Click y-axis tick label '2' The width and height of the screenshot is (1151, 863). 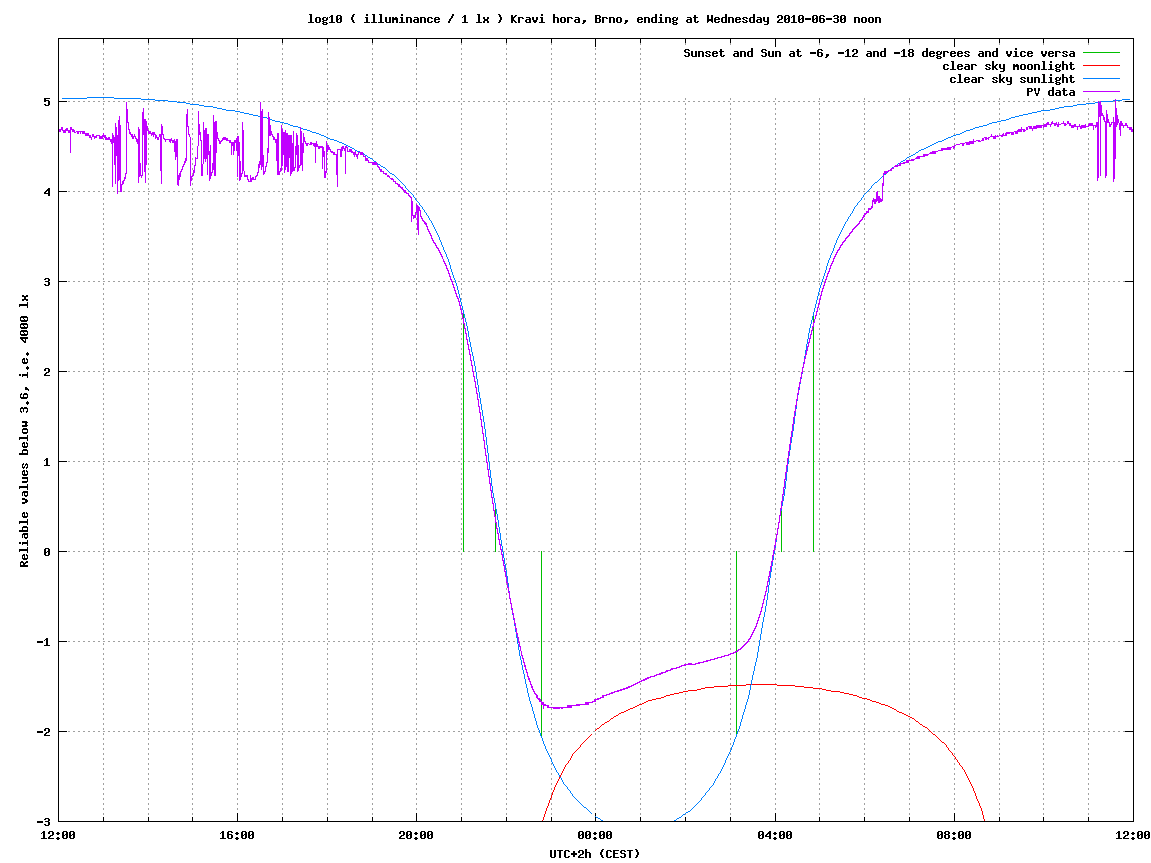[47, 371]
